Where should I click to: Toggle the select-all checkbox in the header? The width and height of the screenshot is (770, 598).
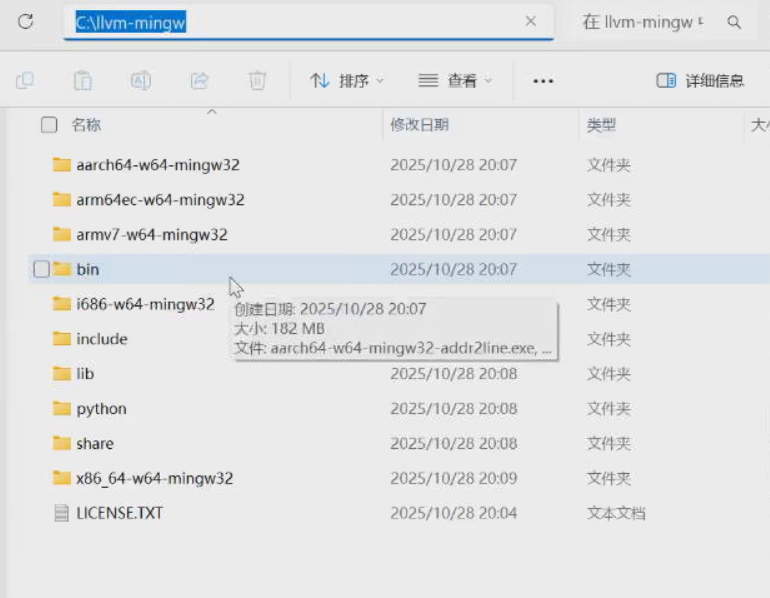[x=48, y=125]
